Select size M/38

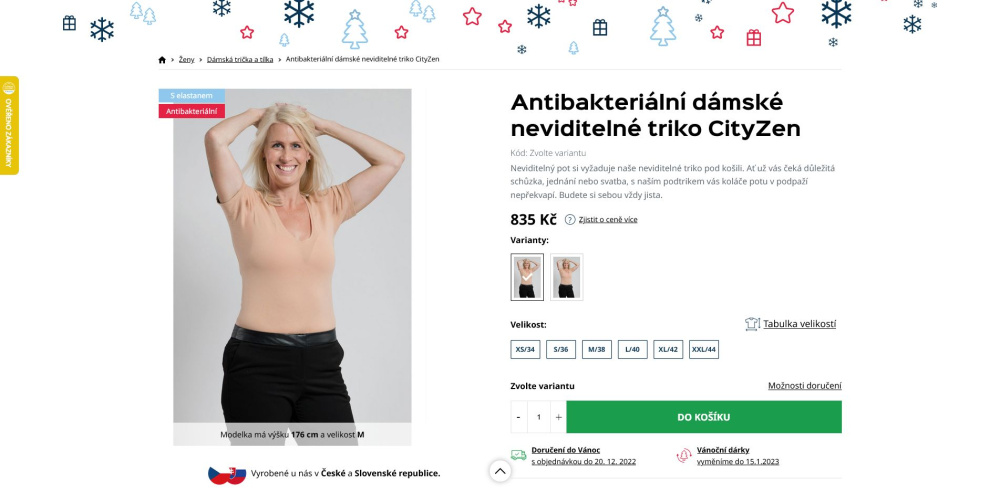tap(596, 349)
